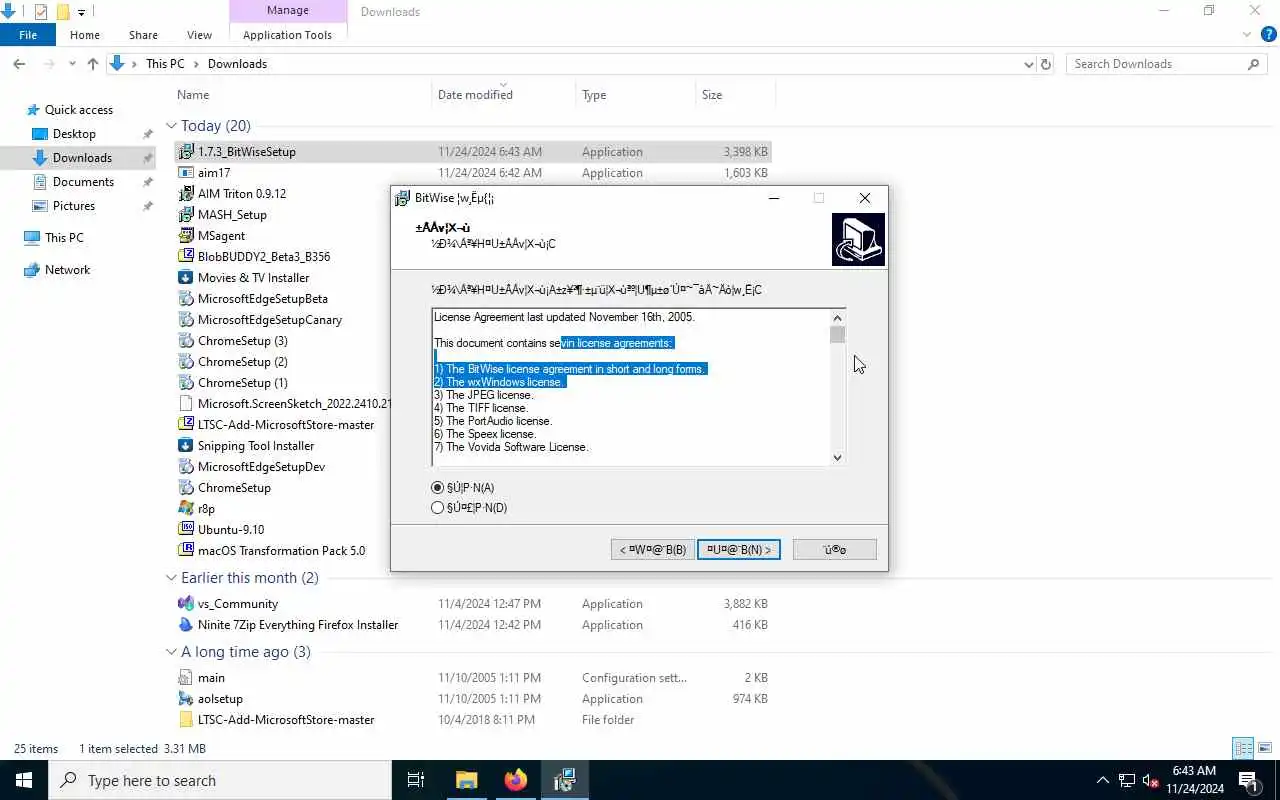The image size is (1280, 800).
Task: Select Movies & TV Installer icon
Action: pyautogui.click(x=186, y=278)
